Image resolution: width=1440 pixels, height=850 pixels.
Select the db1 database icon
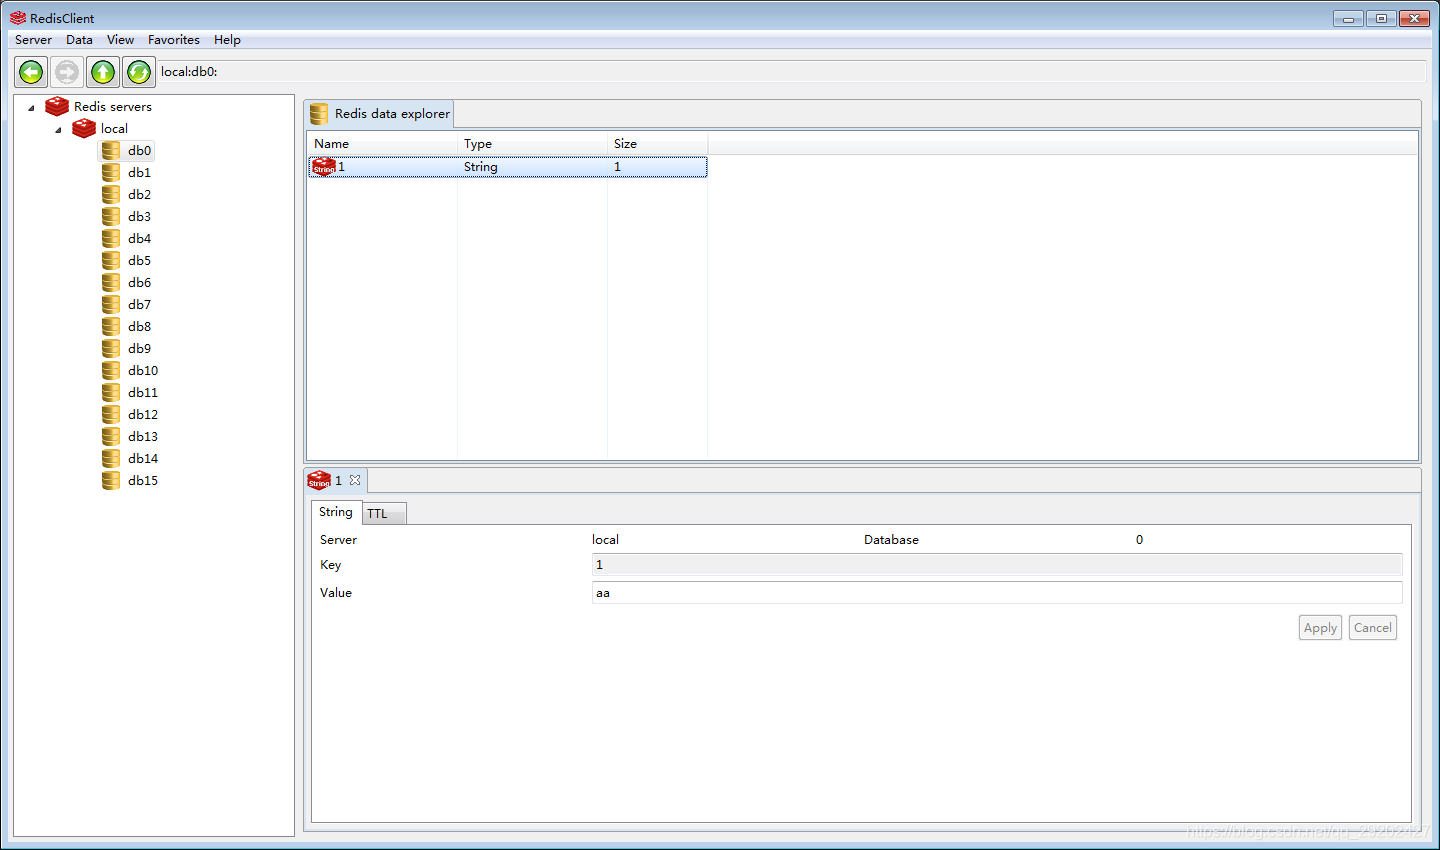111,172
